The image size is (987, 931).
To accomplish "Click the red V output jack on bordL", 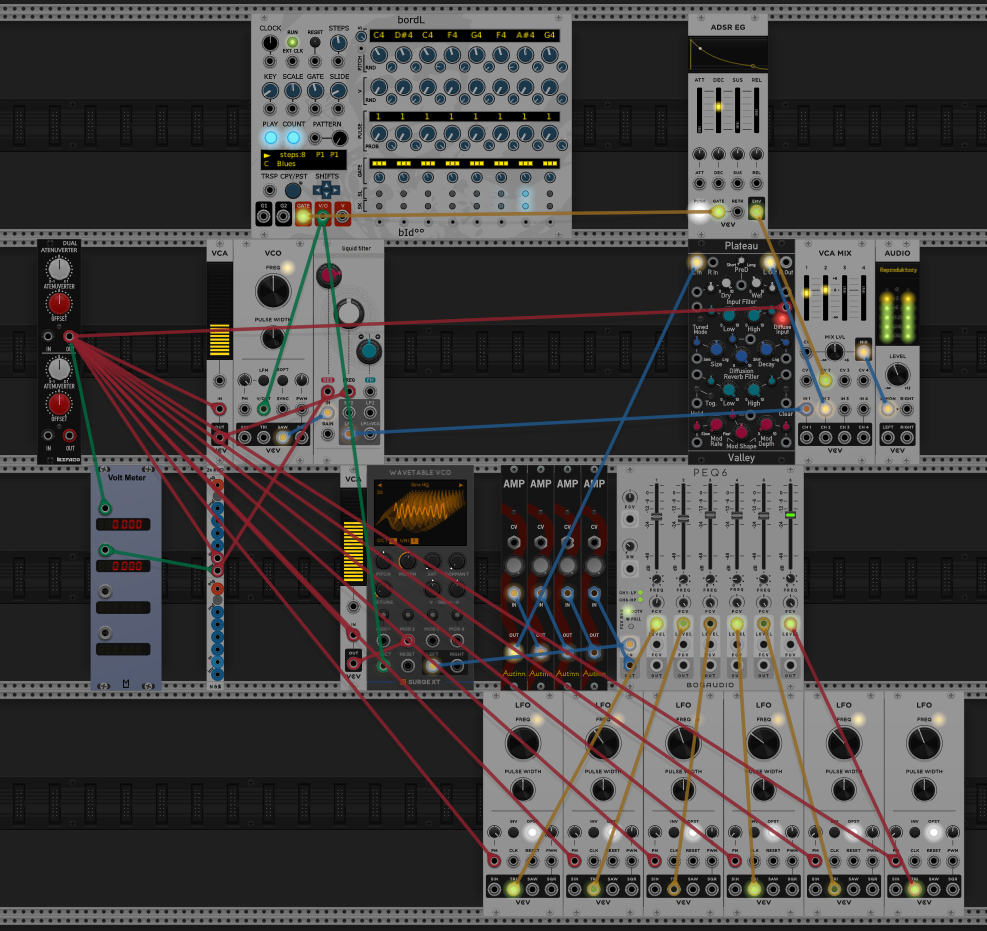I will pyautogui.click(x=342, y=217).
